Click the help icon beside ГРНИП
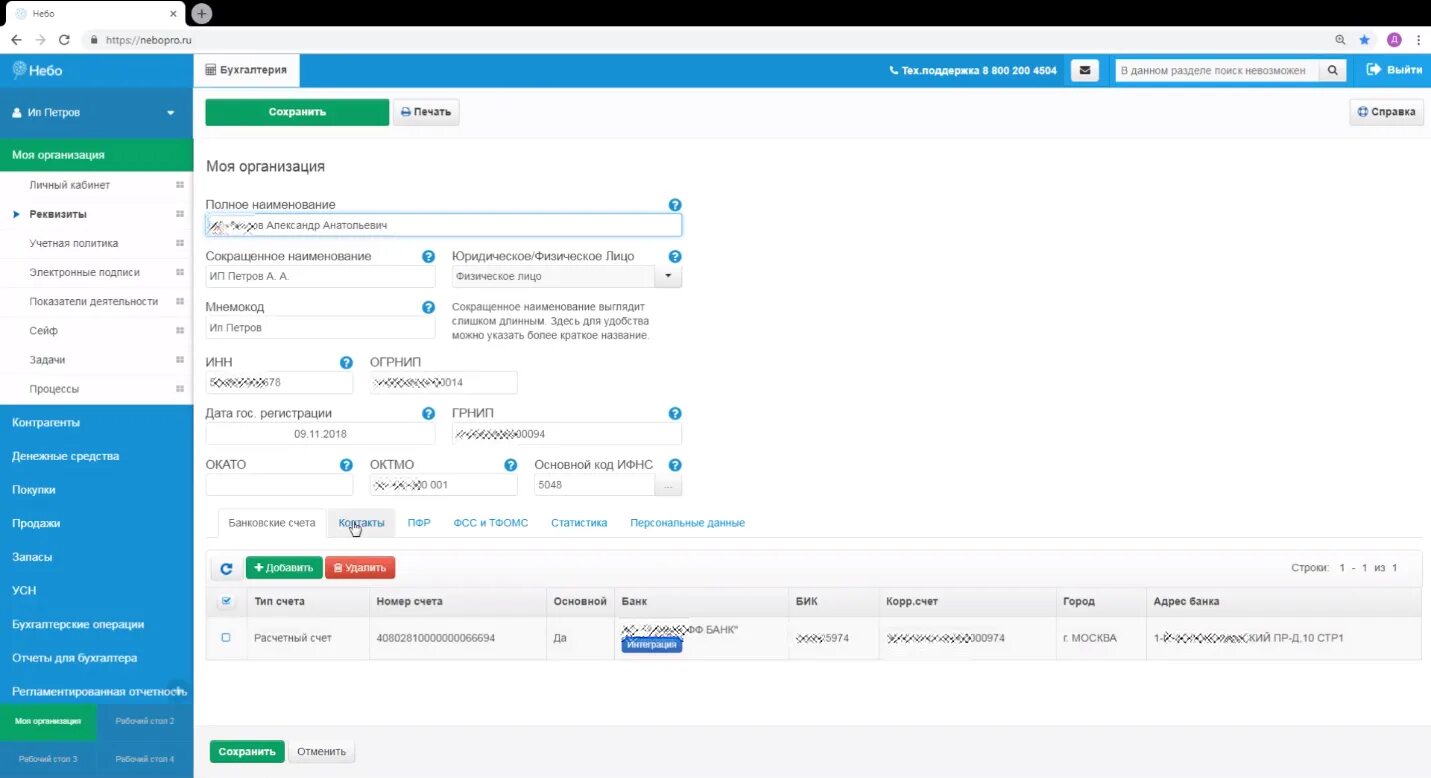 tap(675, 413)
